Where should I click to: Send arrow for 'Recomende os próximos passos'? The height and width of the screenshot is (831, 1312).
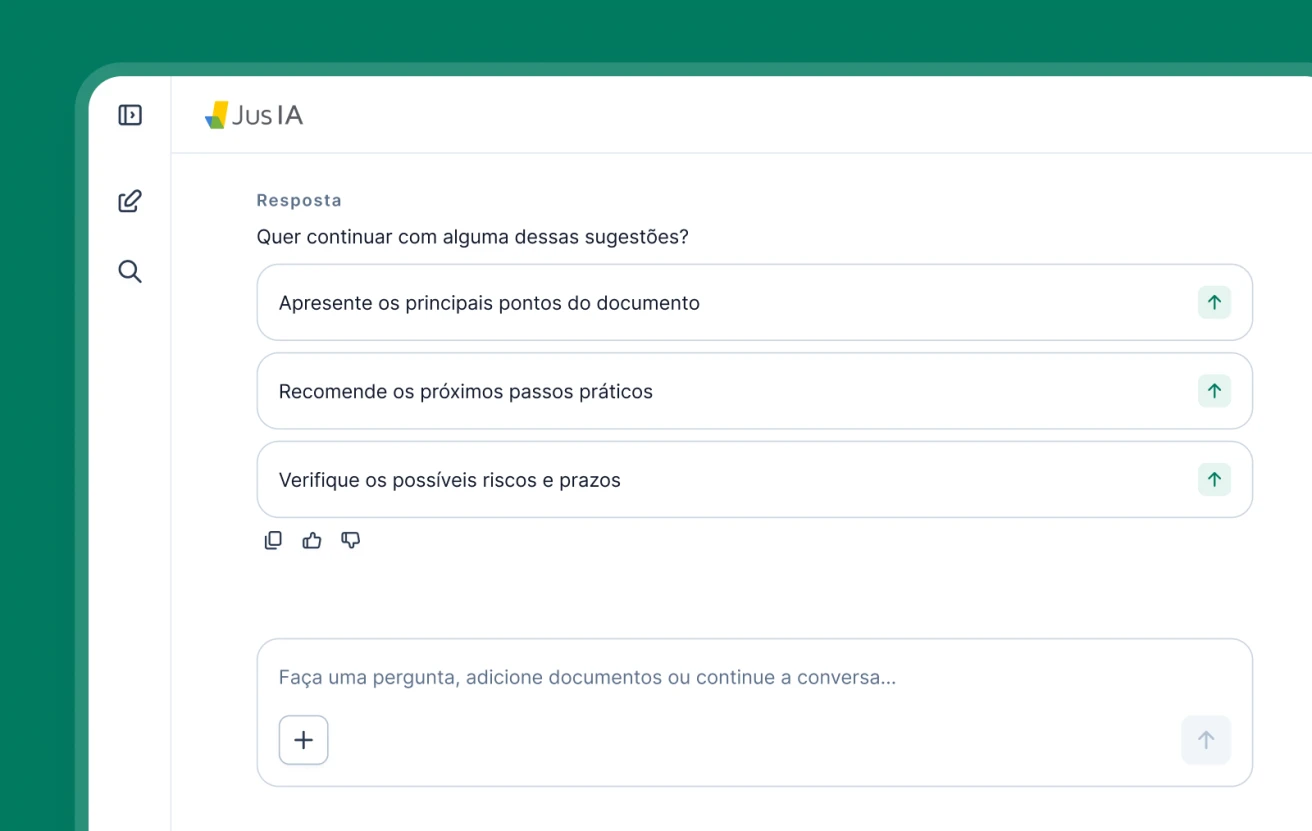click(1214, 391)
